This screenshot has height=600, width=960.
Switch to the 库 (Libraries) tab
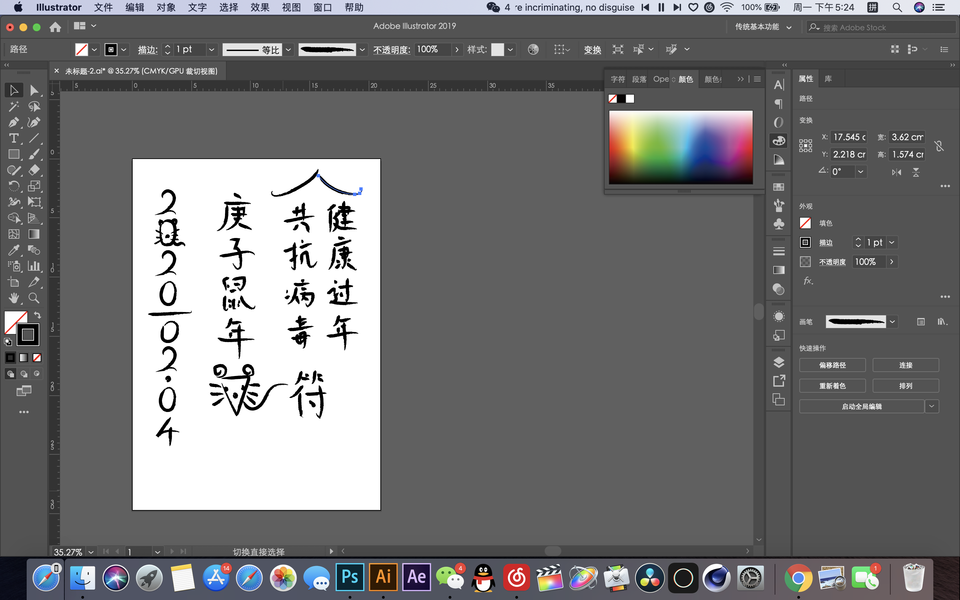(x=828, y=79)
